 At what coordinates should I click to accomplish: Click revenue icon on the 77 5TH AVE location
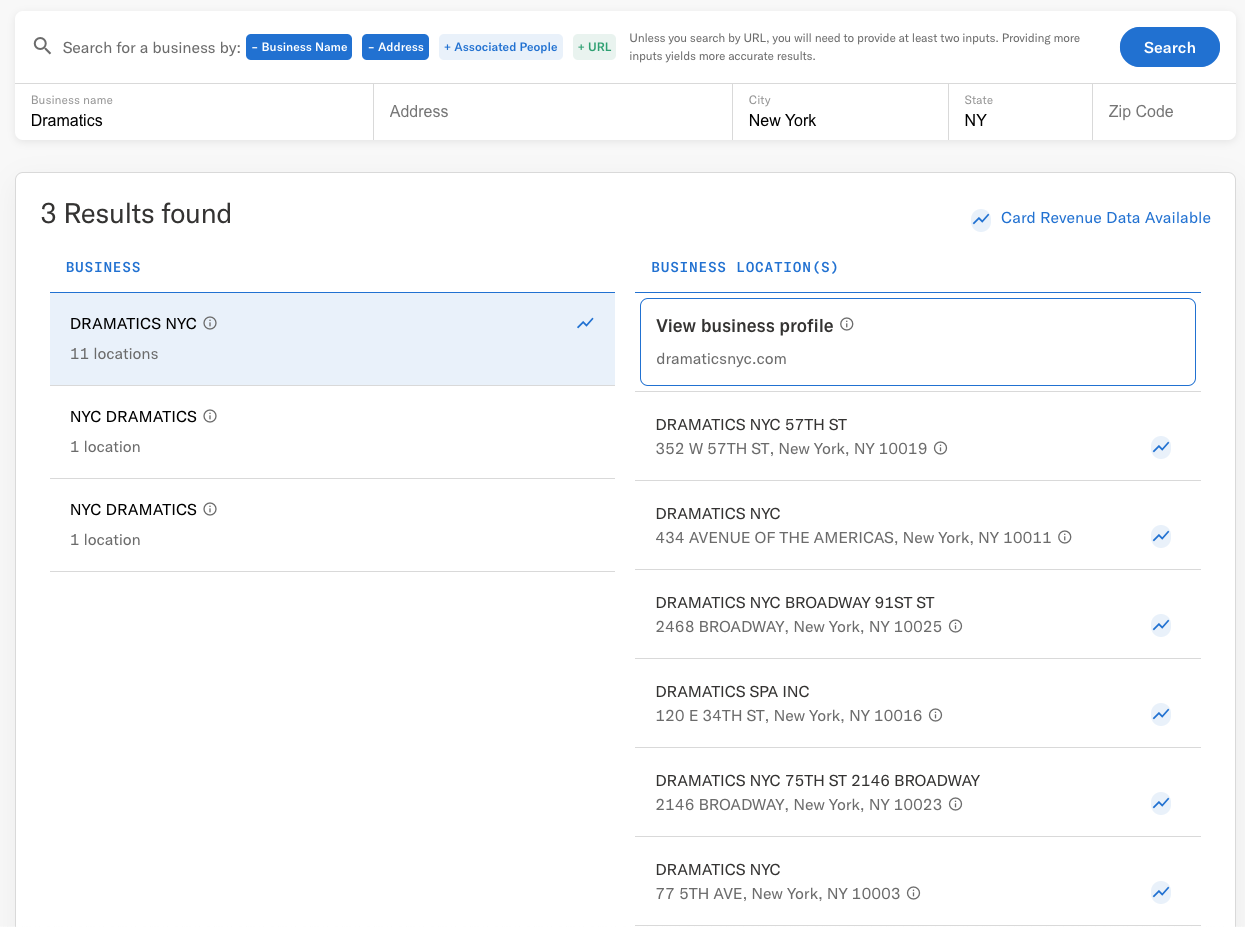pos(1160,892)
